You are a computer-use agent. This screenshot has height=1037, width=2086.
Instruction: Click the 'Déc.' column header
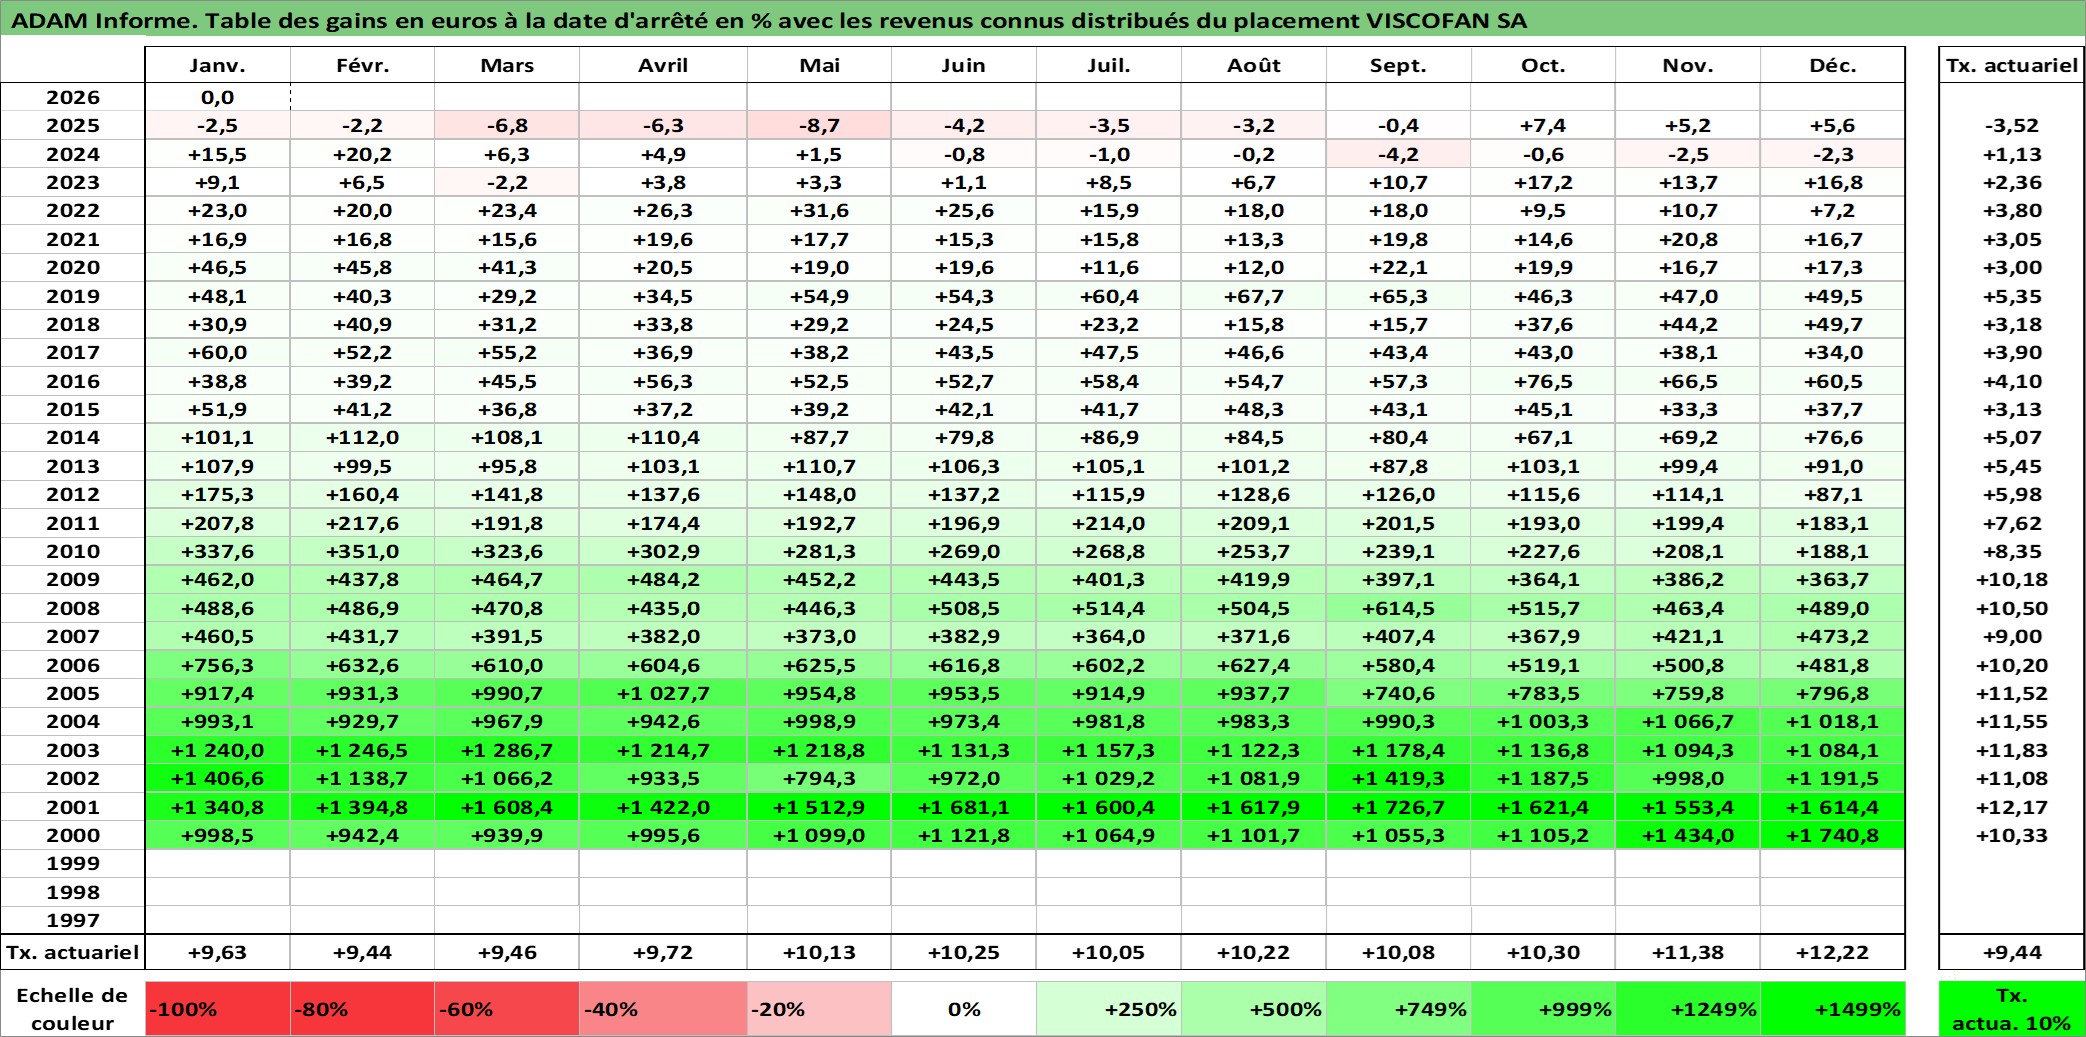(1832, 65)
